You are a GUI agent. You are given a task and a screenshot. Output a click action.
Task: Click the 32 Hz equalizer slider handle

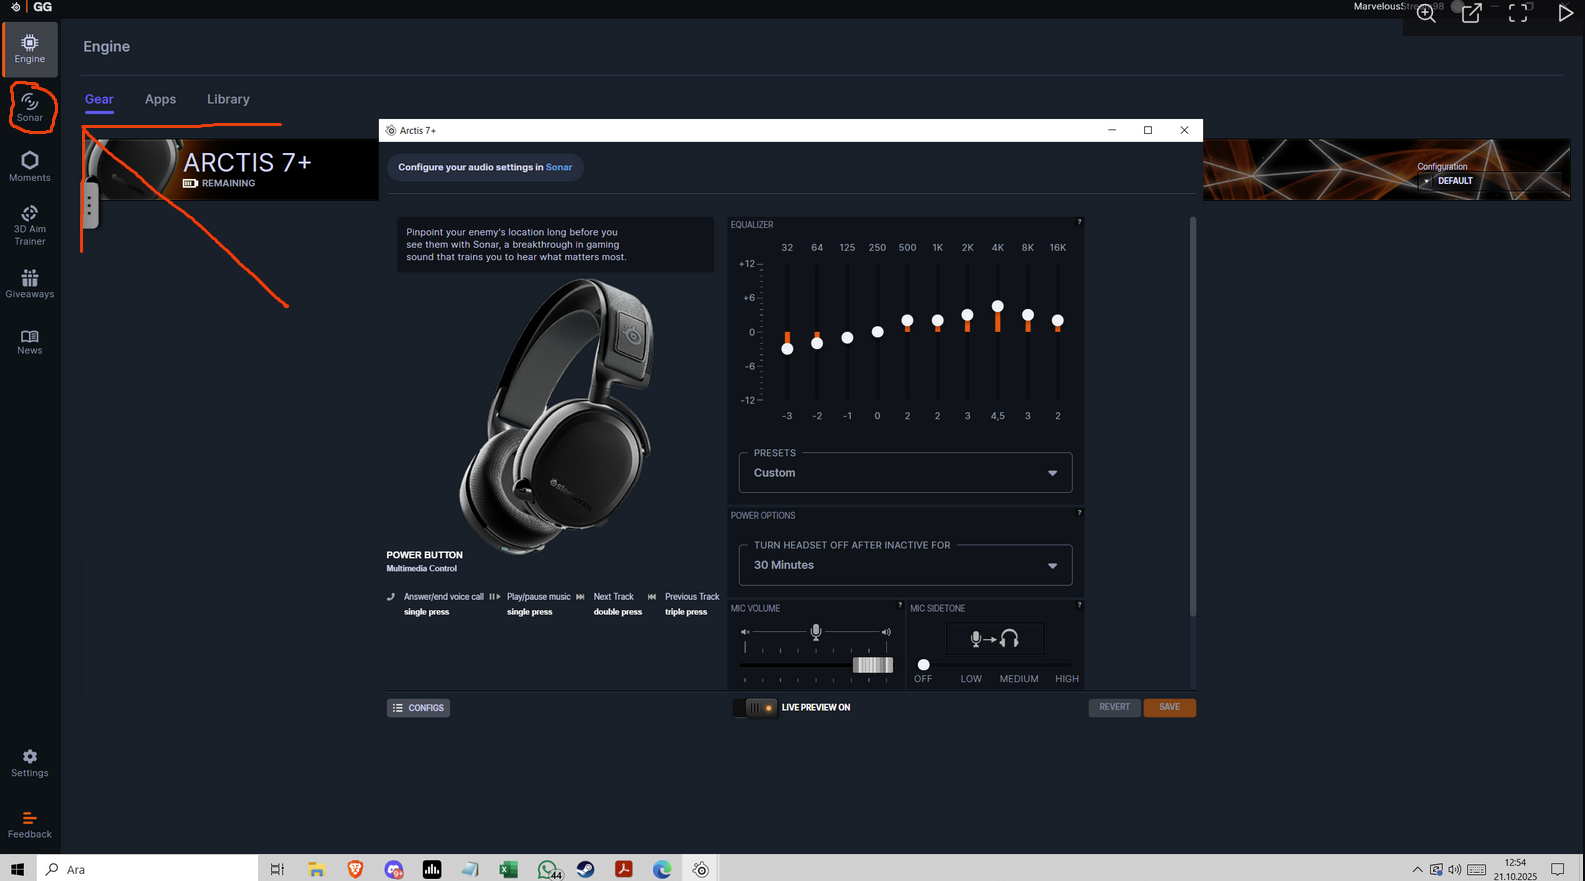coord(787,349)
